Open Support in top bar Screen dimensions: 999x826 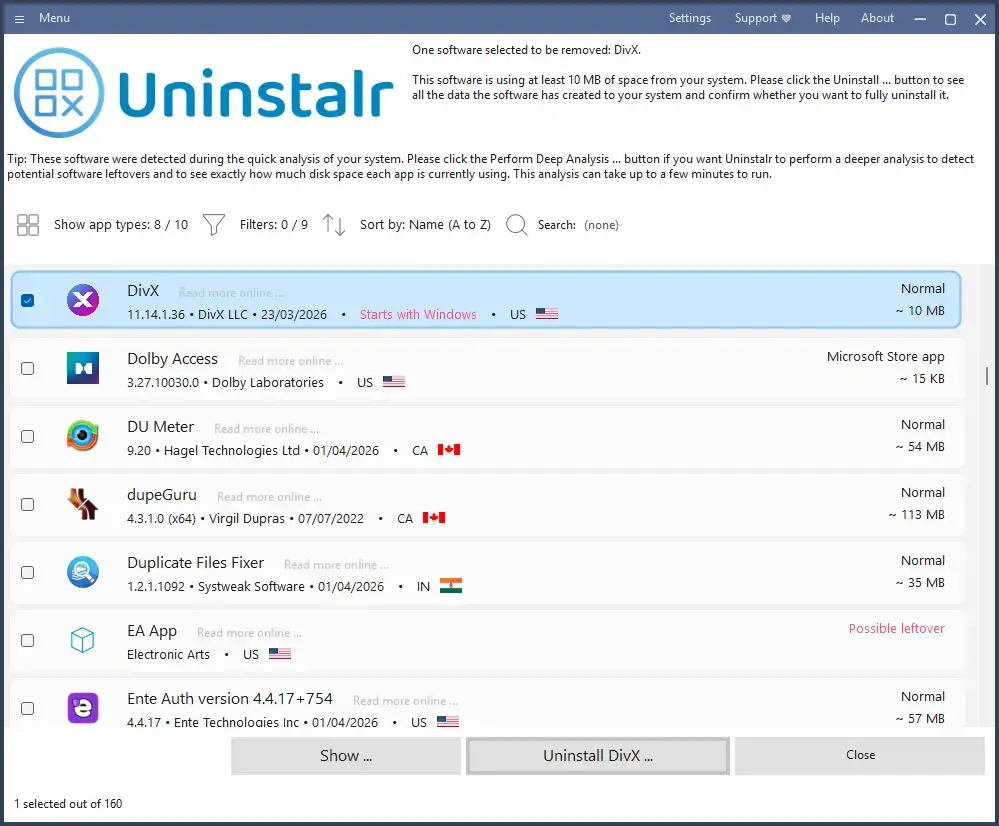point(763,18)
